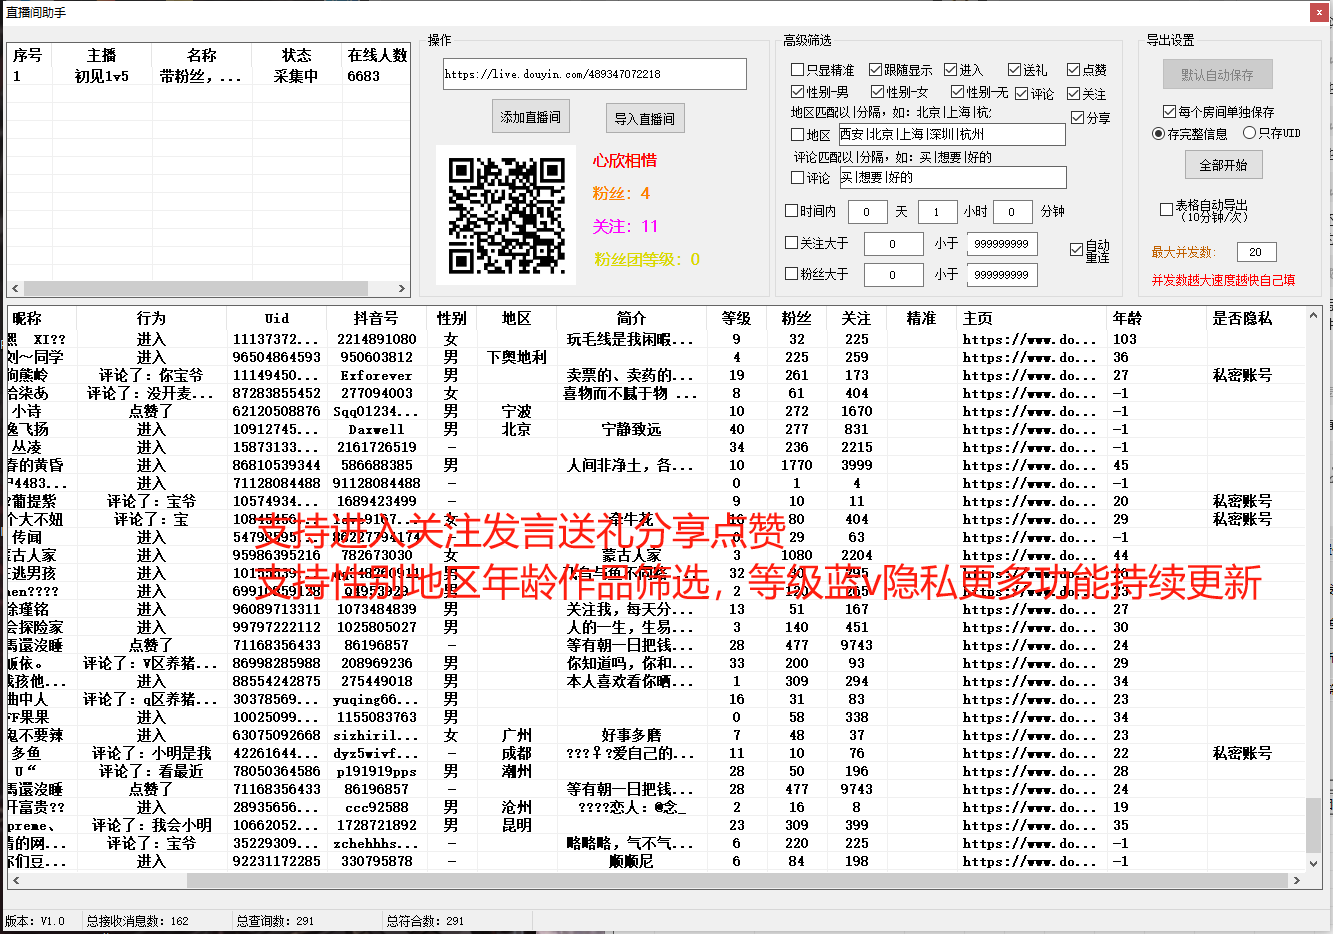
Task: Click the live room URL input field
Action: [595, 74]
